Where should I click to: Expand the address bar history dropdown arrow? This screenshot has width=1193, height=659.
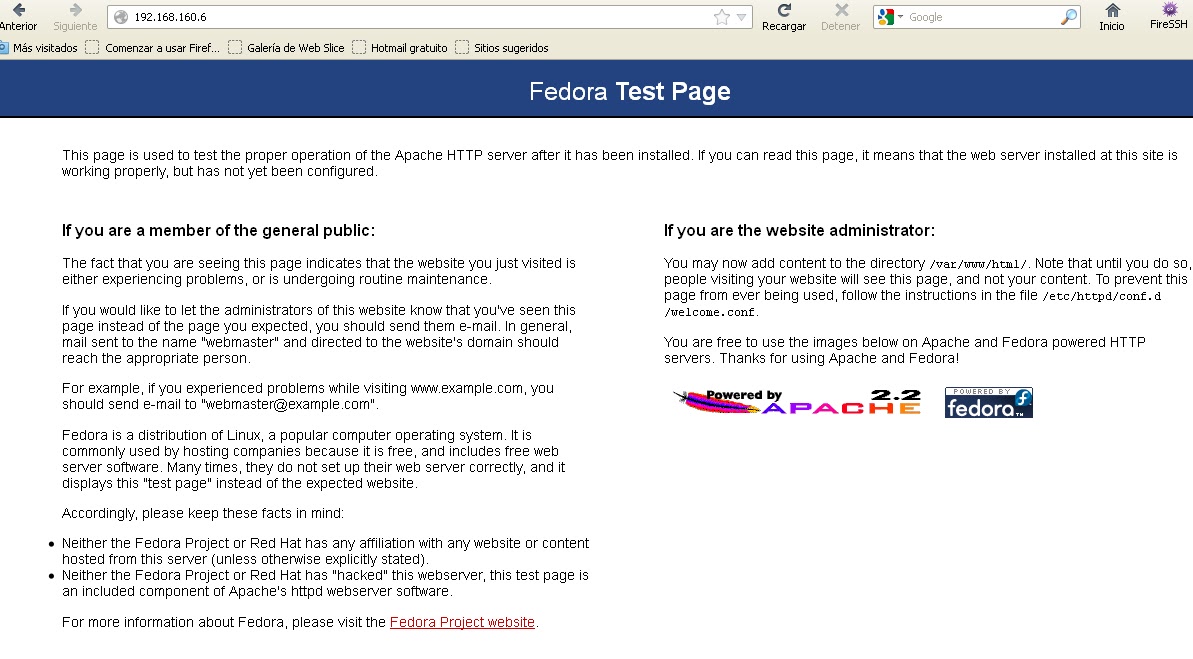click(x=741, y=17)
